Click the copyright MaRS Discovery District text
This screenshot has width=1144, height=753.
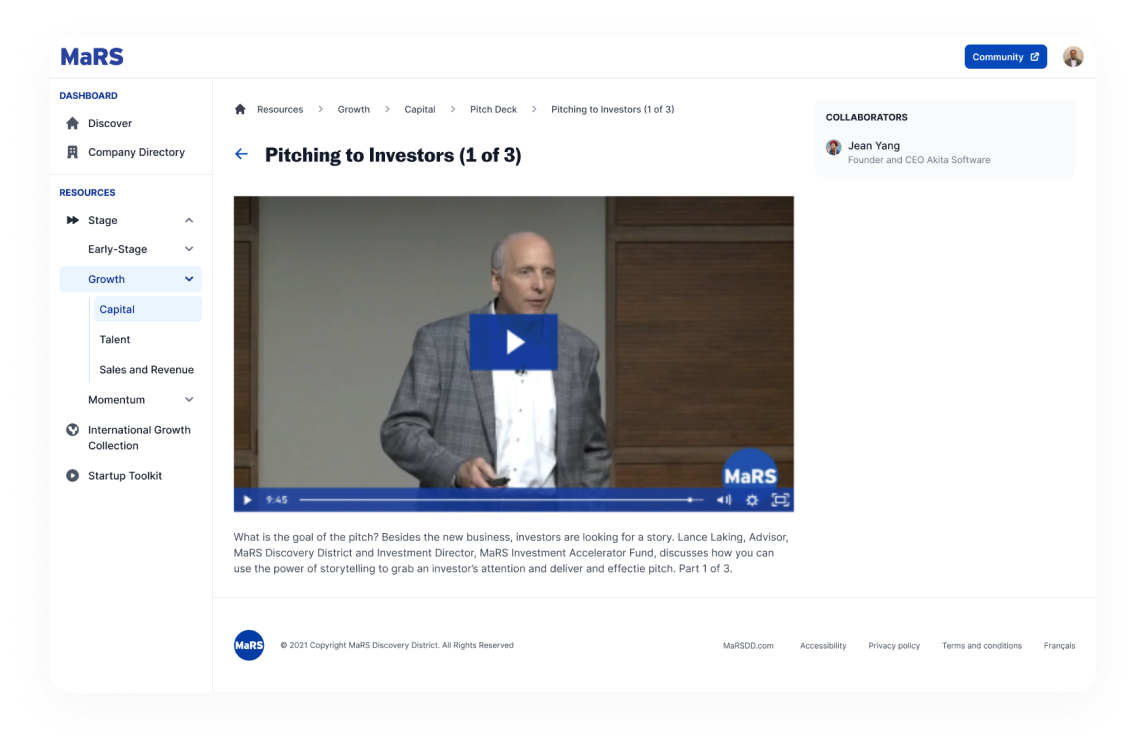397,645
